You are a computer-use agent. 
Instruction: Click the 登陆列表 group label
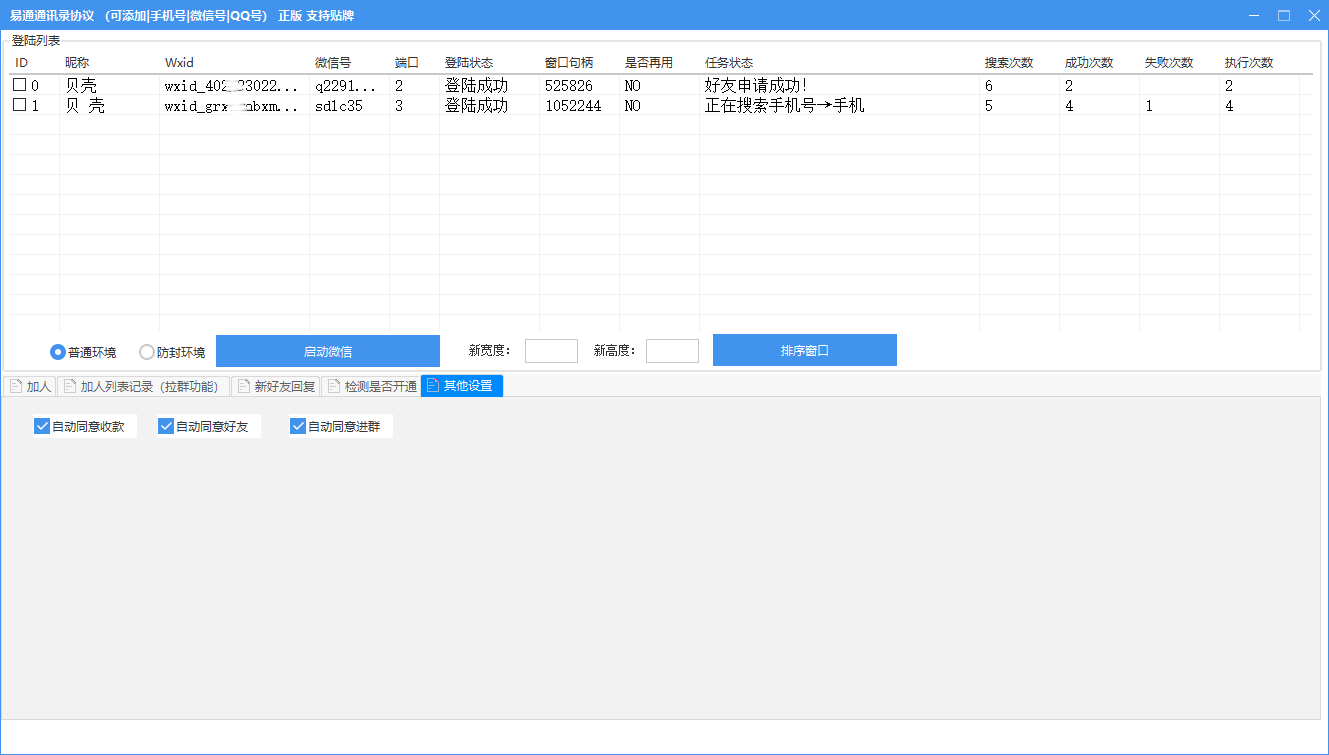[x=36, y=40]
